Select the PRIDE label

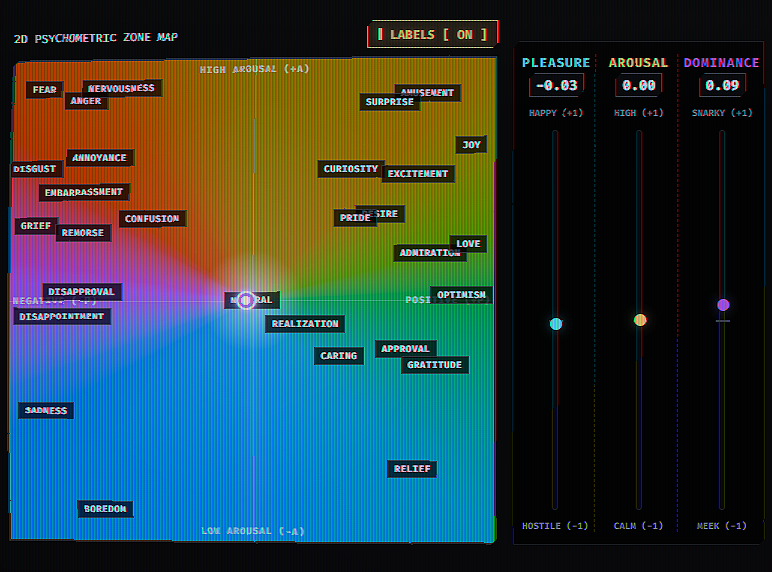coord(355,218)
